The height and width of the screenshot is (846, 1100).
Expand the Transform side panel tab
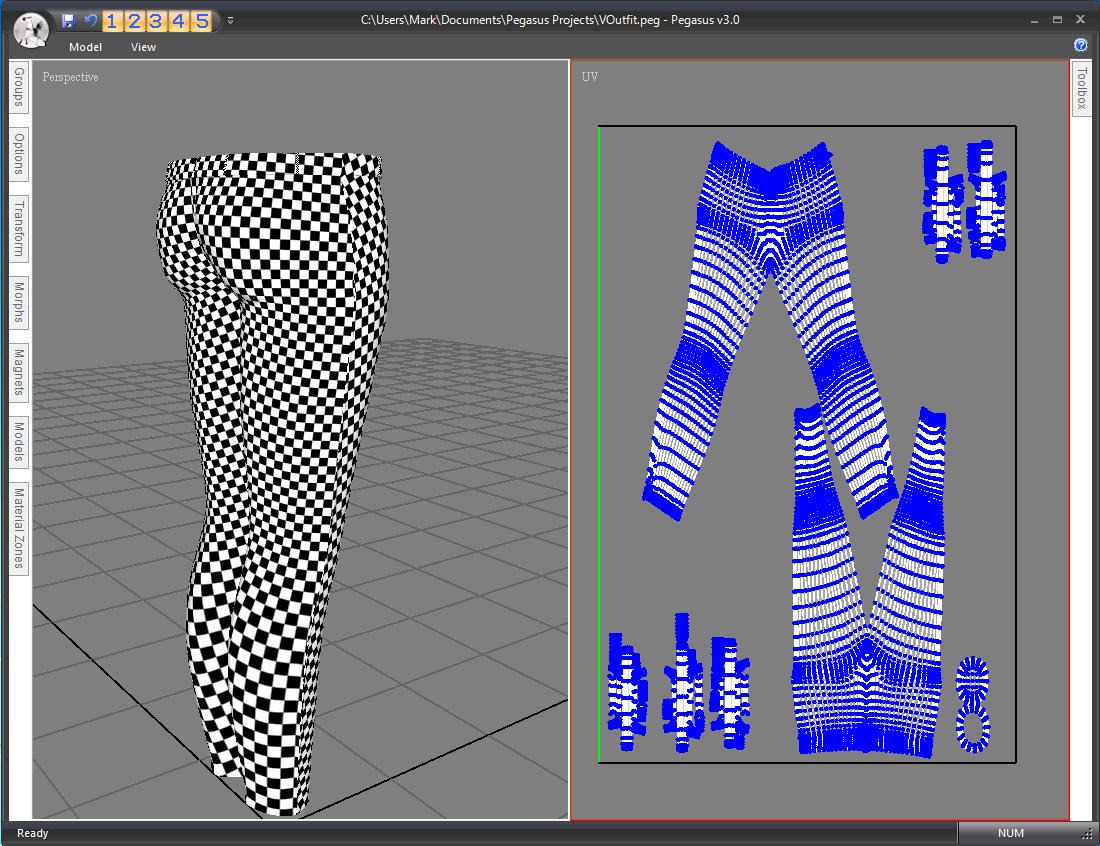pyautogui.click(x=19, y=229)
